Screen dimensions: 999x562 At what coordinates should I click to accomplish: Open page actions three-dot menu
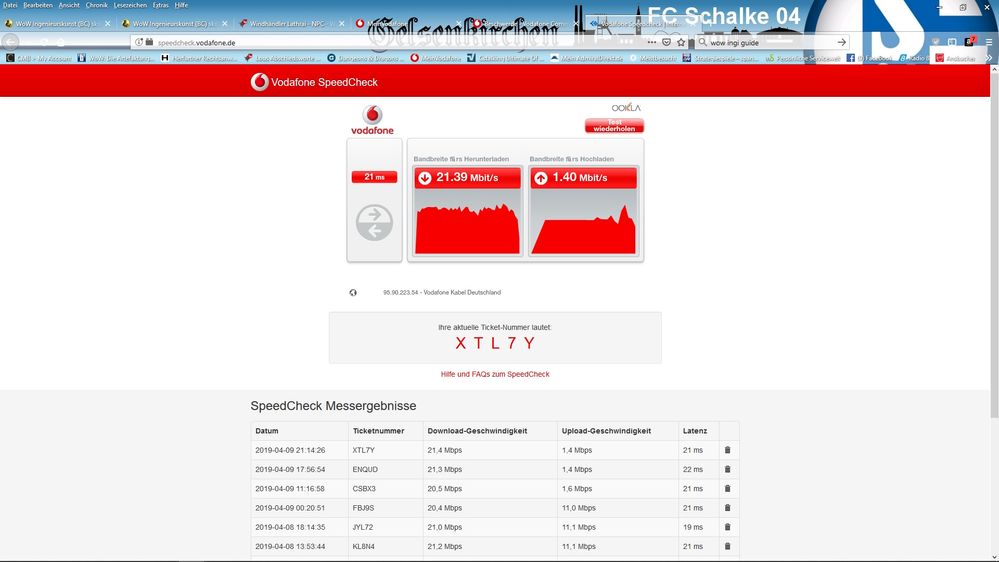652,42
